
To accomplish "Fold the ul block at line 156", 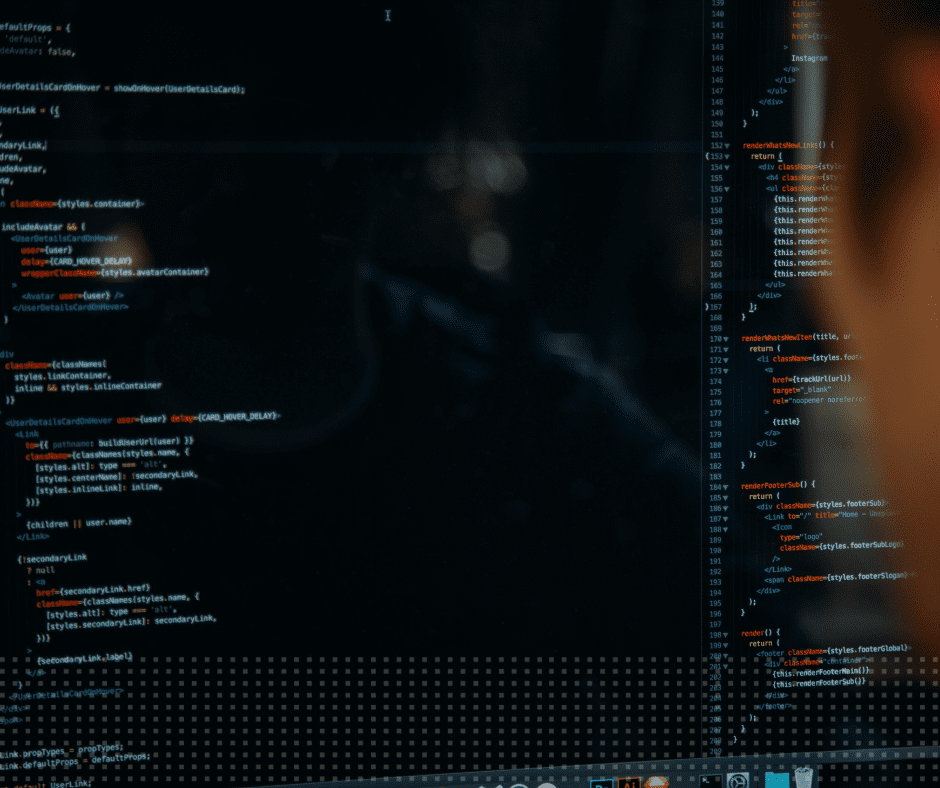I will [x=727, y=189].
